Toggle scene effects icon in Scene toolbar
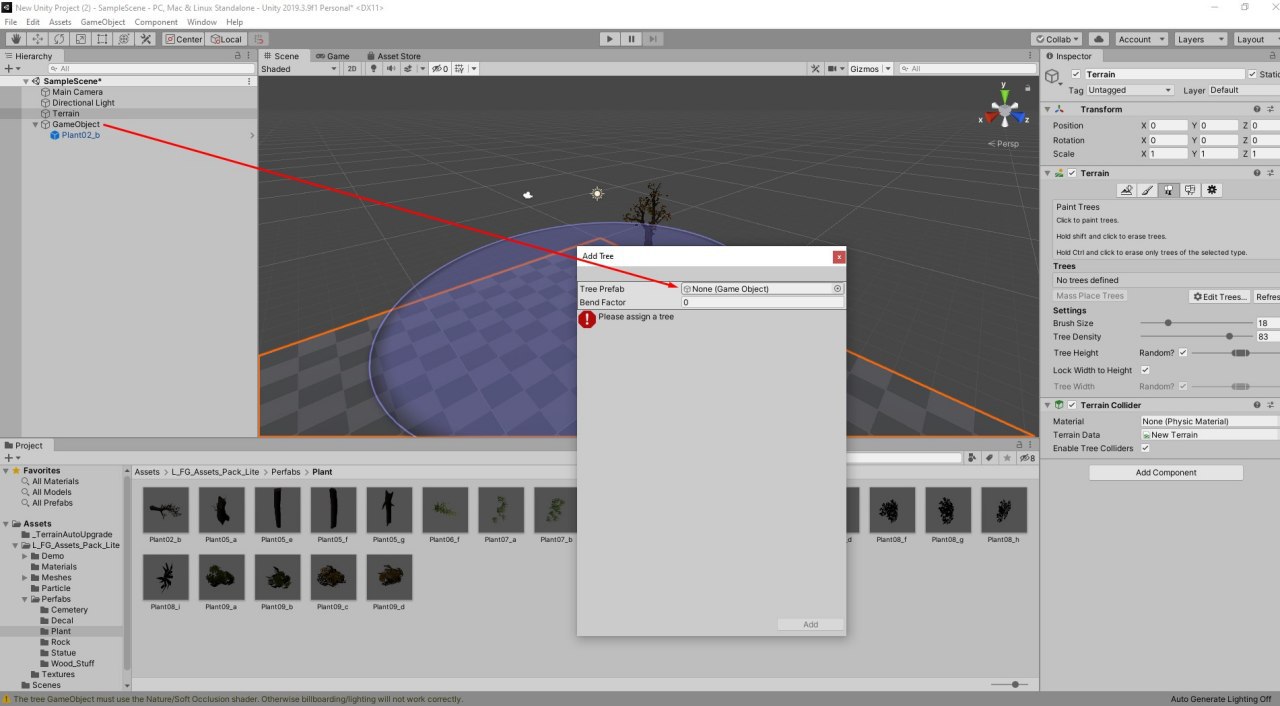Viewport: 1280px width, 706px height. (x=409, y=69)
